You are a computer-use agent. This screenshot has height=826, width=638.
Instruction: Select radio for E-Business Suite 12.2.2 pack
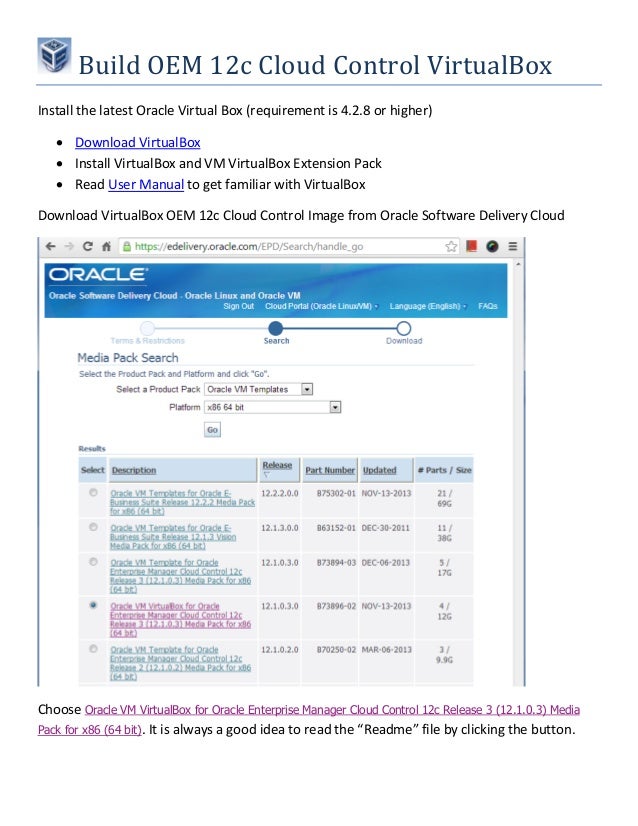(x=93, y=493)
